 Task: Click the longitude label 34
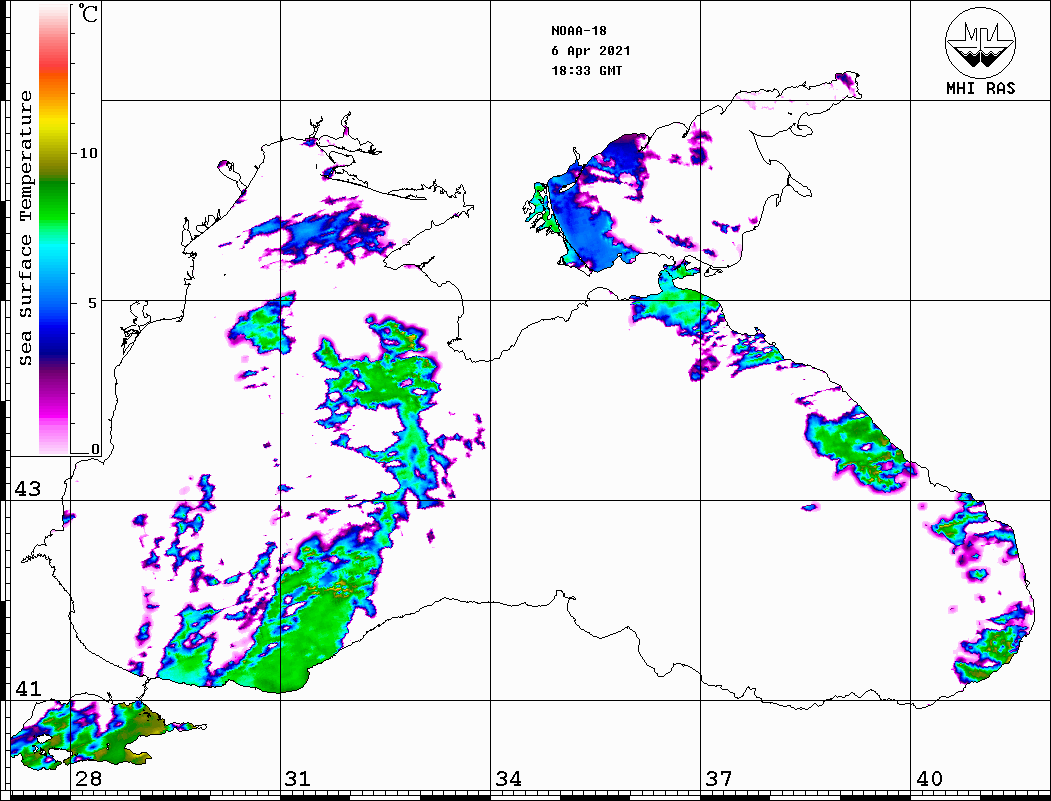[x=509, y=779]
